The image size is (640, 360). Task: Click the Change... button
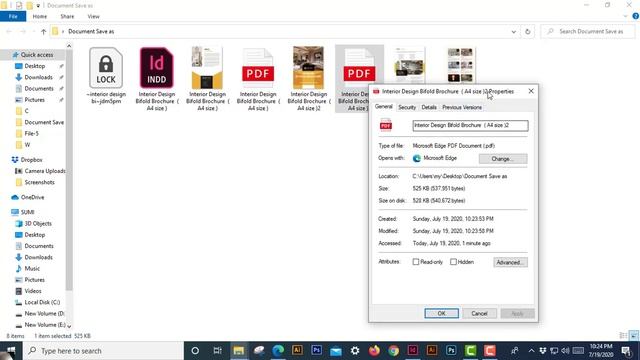pyautogui.click(x=503, y=159)
